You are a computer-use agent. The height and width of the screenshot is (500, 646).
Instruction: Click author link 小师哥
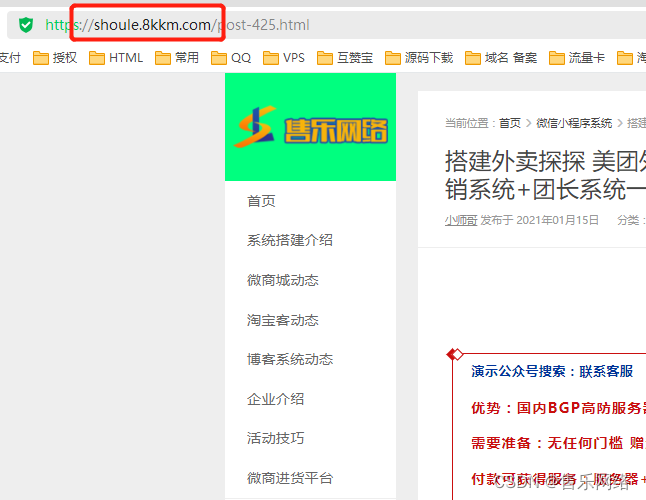coord(461,220)
